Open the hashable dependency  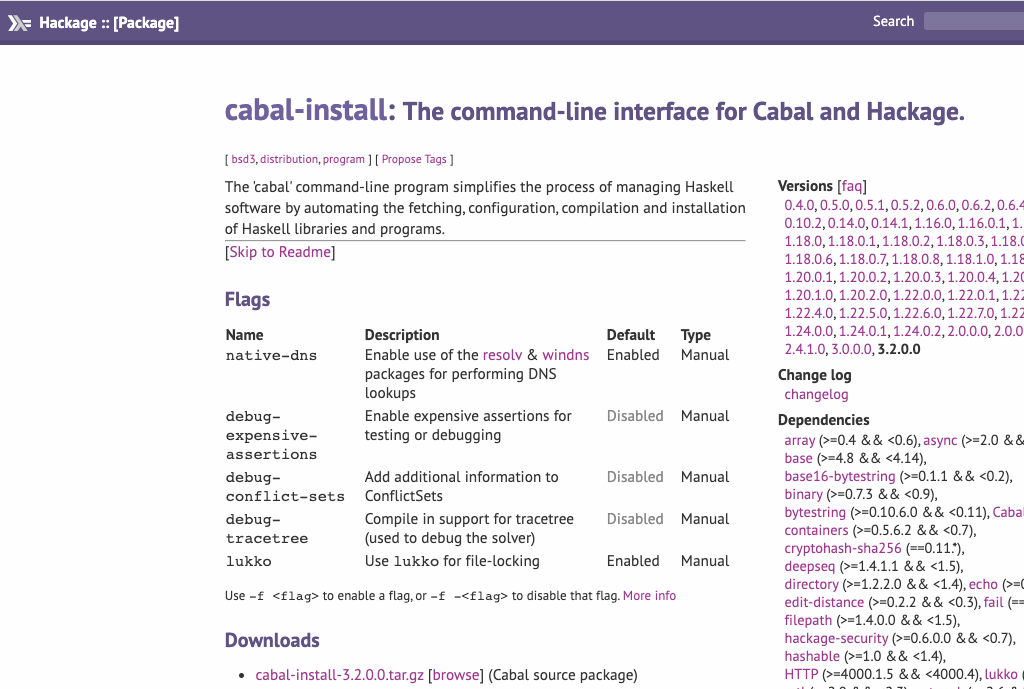(812, 656)
